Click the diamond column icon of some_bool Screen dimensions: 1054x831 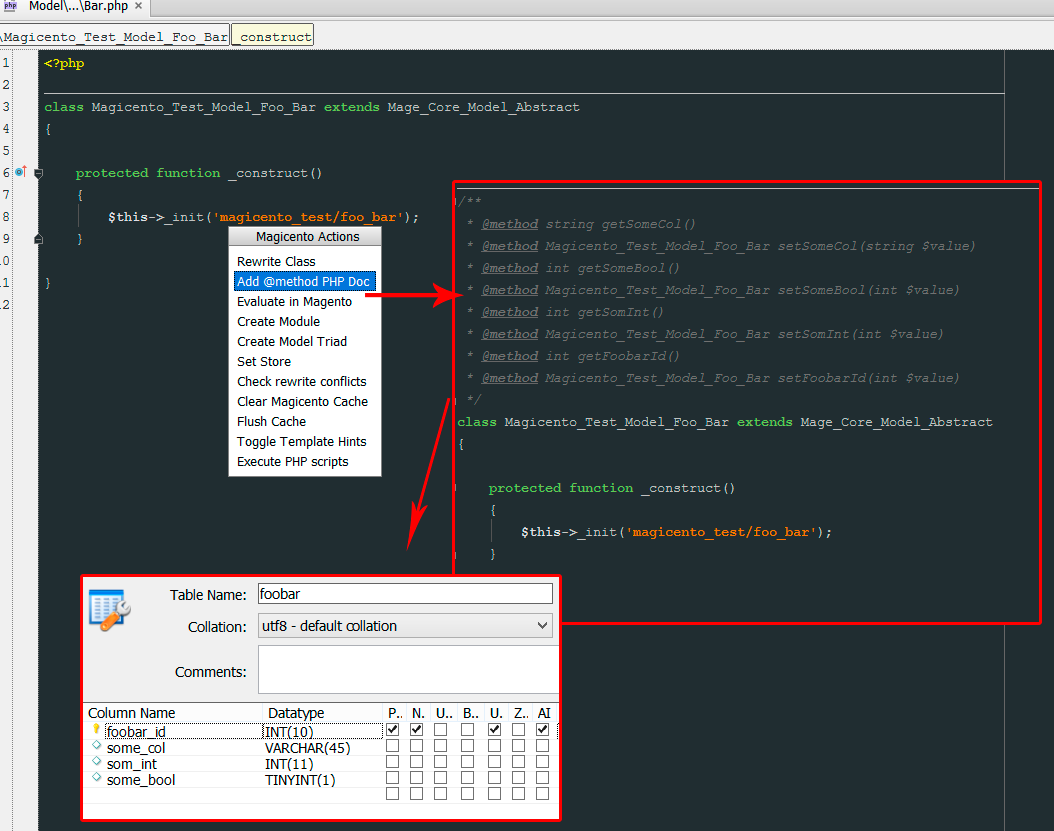click(x=97, y=777)
